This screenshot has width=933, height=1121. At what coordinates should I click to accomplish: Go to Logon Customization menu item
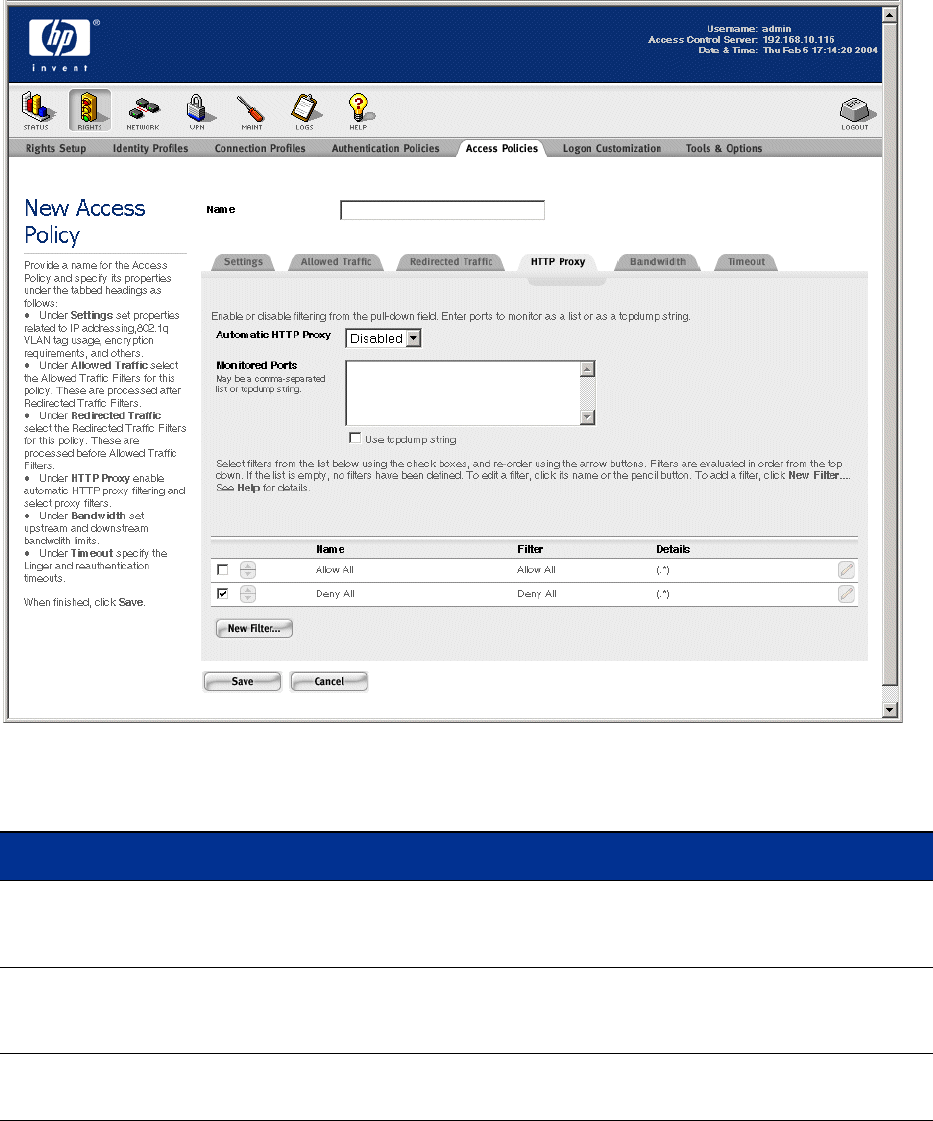(x=611, y=149)
